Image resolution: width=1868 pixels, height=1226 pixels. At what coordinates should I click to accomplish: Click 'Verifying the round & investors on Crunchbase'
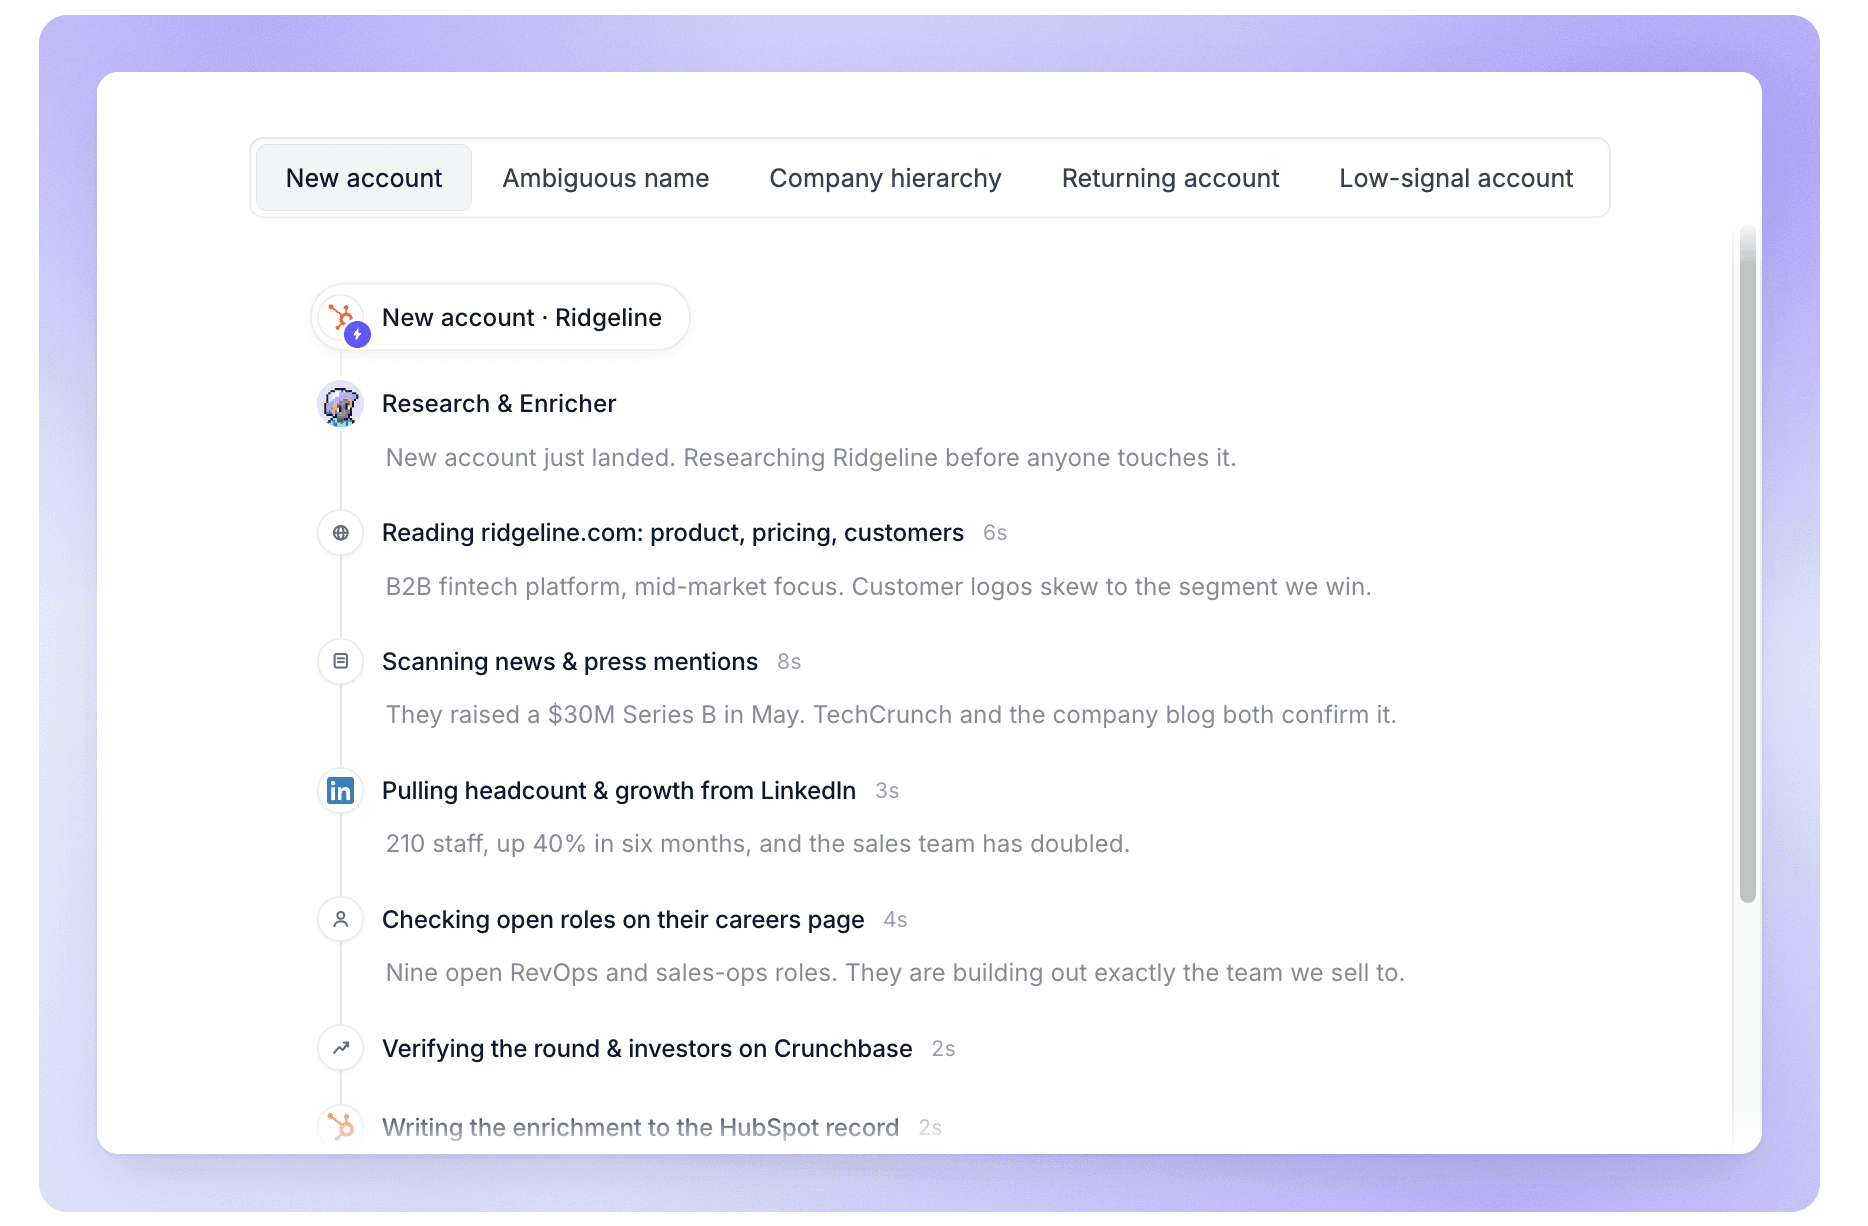tap(647, 1049)
